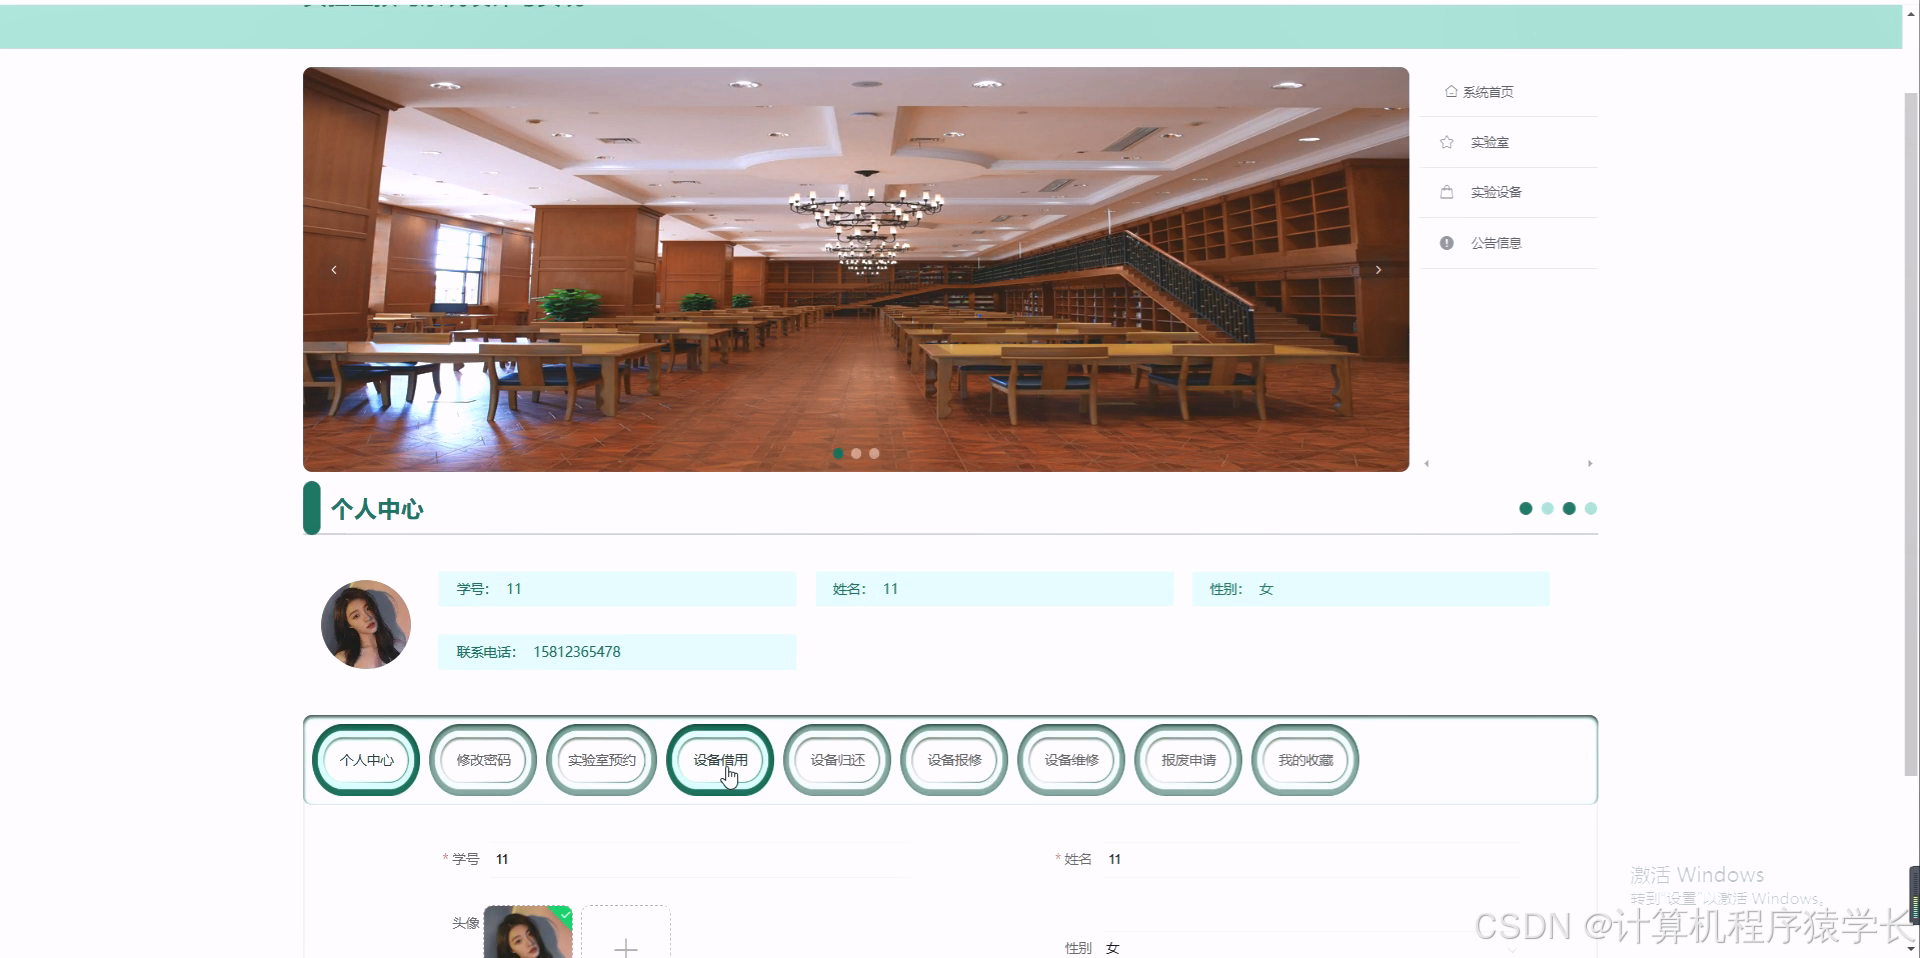
Task: Click the 公告信息 menu link
Action: 1496,243
